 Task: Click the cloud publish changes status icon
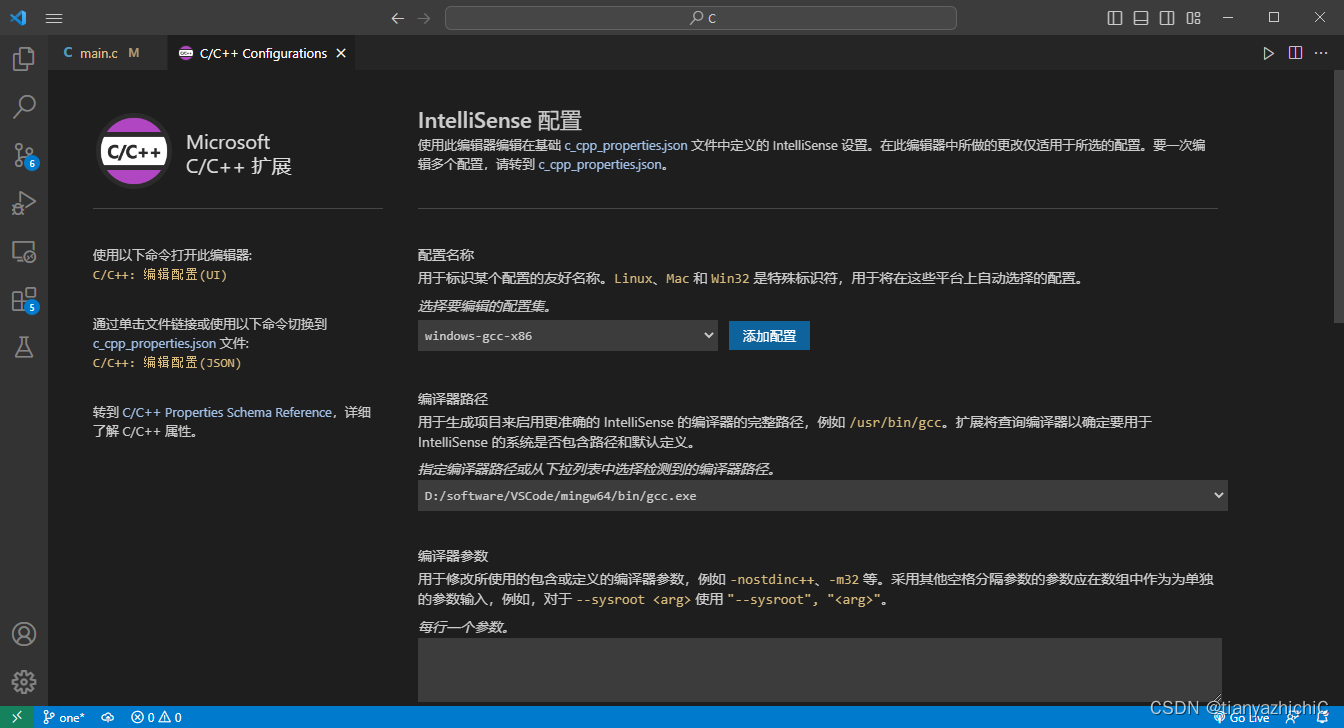click(108, 717)
